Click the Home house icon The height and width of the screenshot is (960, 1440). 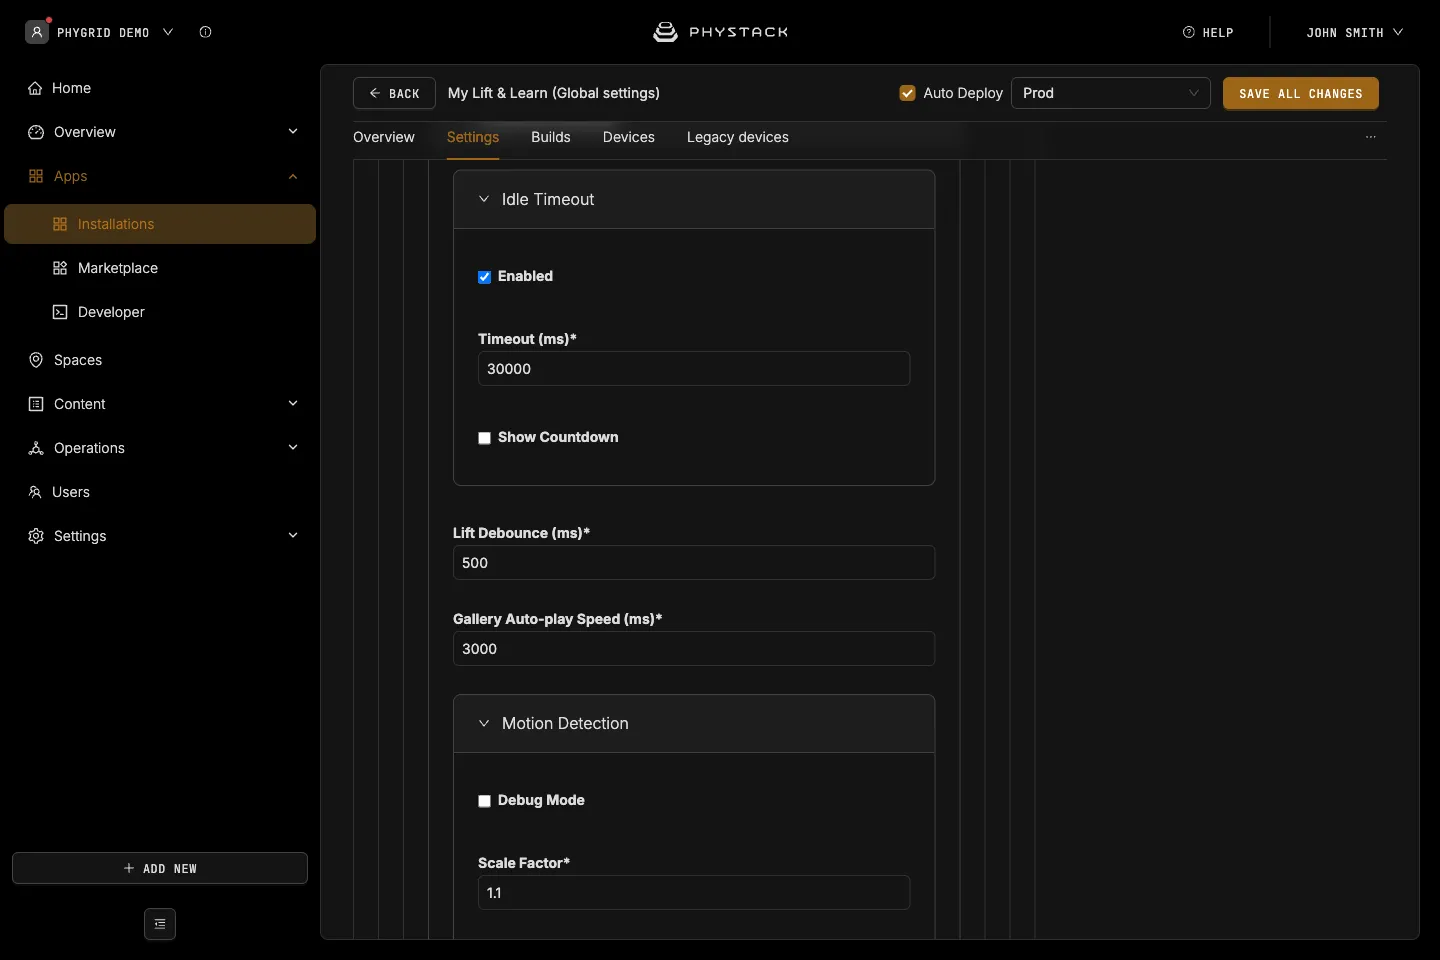tap(36, 88)
